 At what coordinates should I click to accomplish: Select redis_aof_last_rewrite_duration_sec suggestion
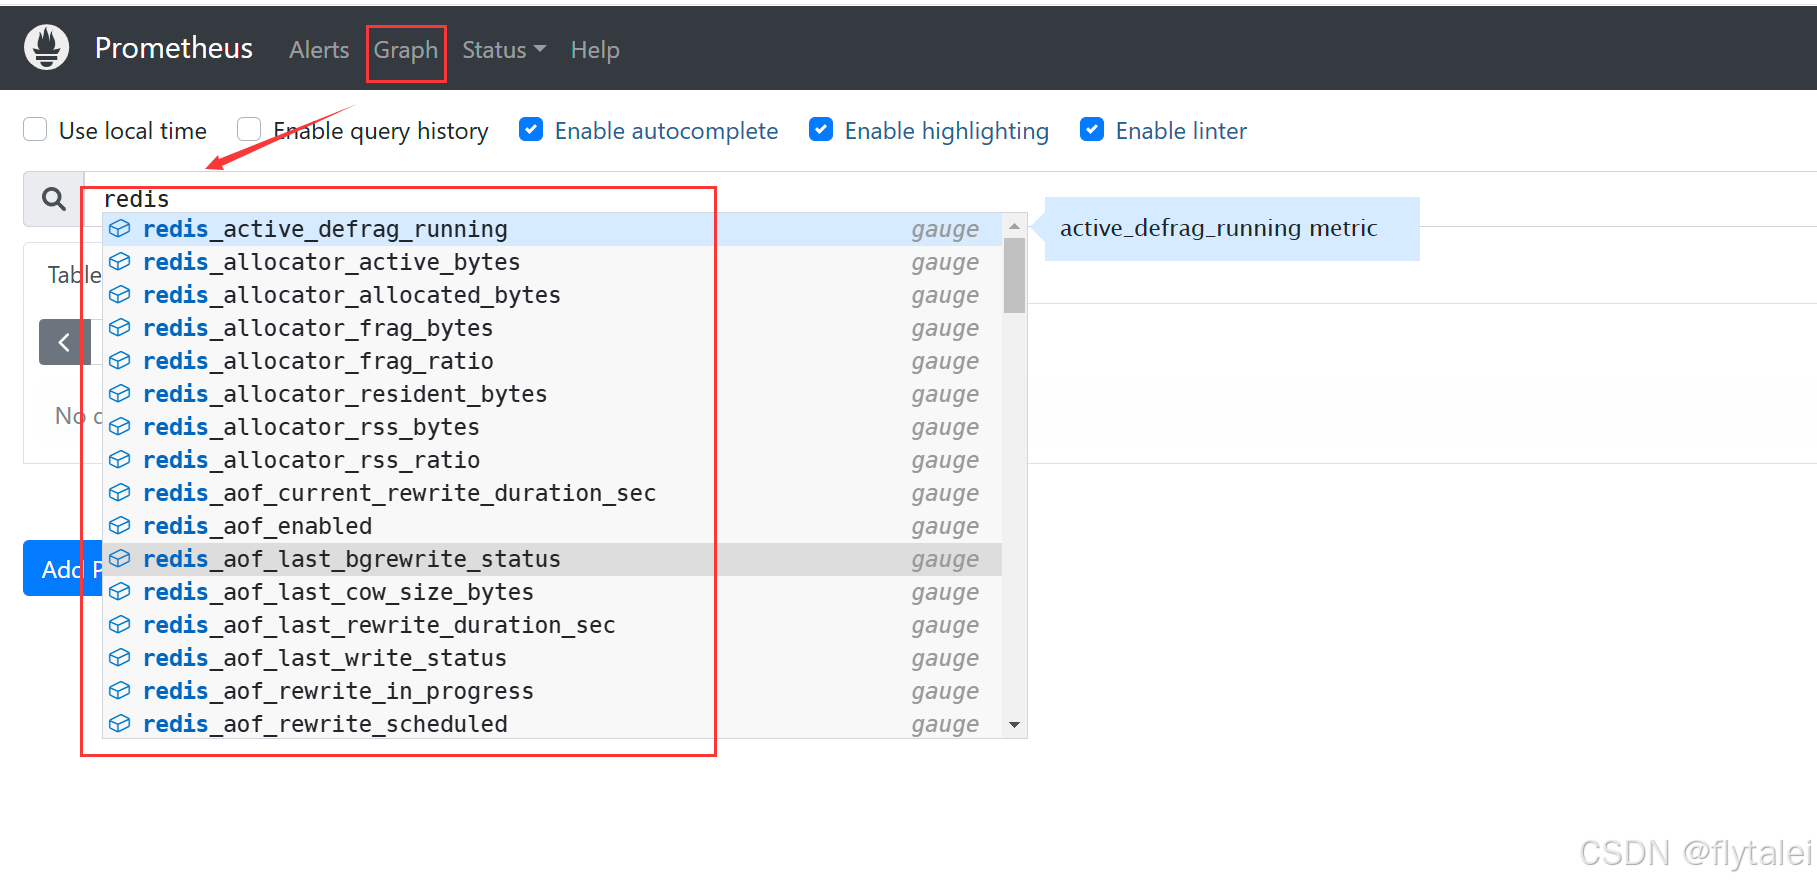(x=552, y=625)
